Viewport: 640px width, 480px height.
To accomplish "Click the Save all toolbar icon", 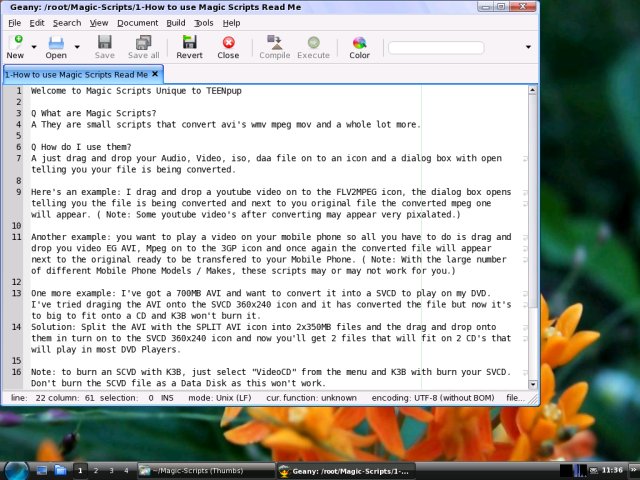I will (x=144, y=47).
